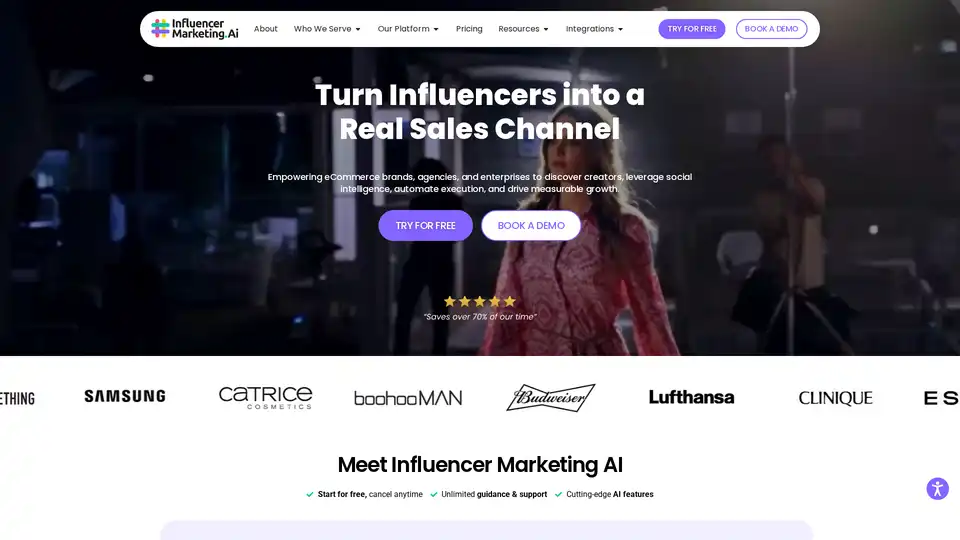Click the "Saves over 70% of our time" quote

(480, 317)
